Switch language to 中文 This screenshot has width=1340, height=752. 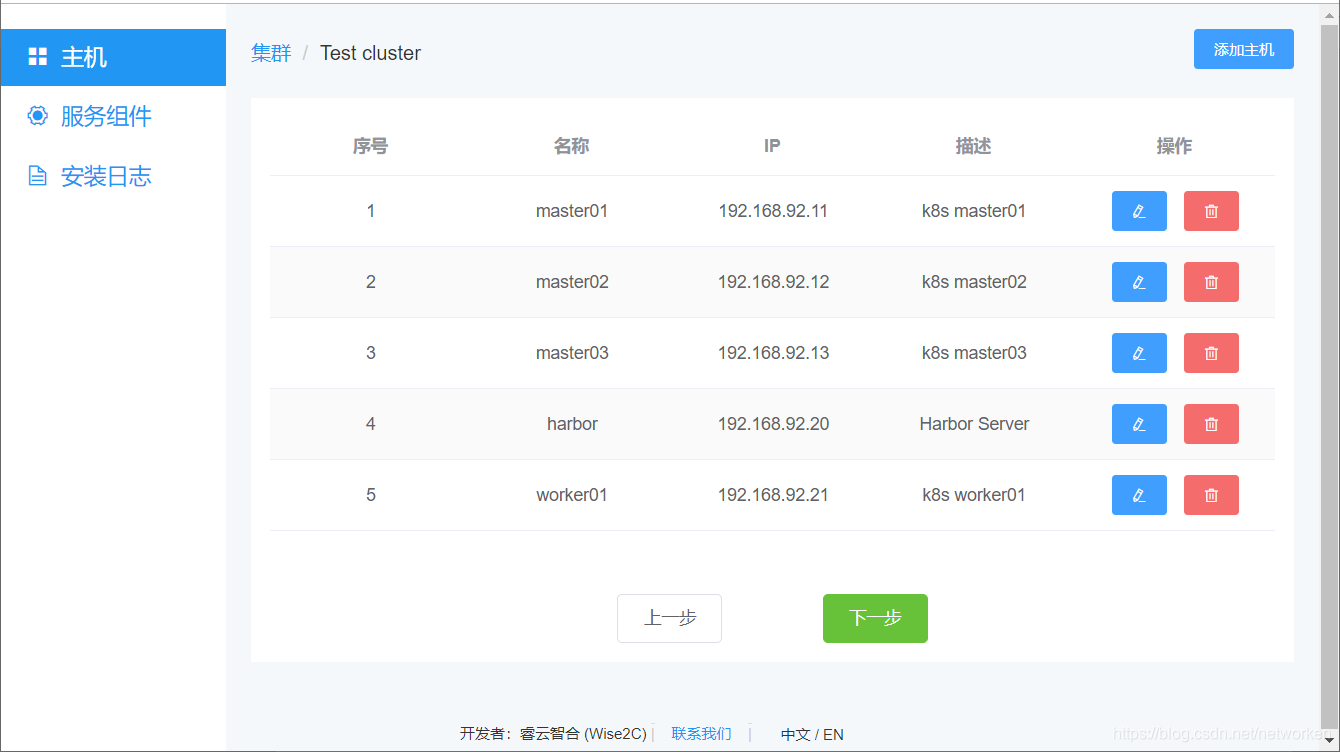[x=795, y=734]
